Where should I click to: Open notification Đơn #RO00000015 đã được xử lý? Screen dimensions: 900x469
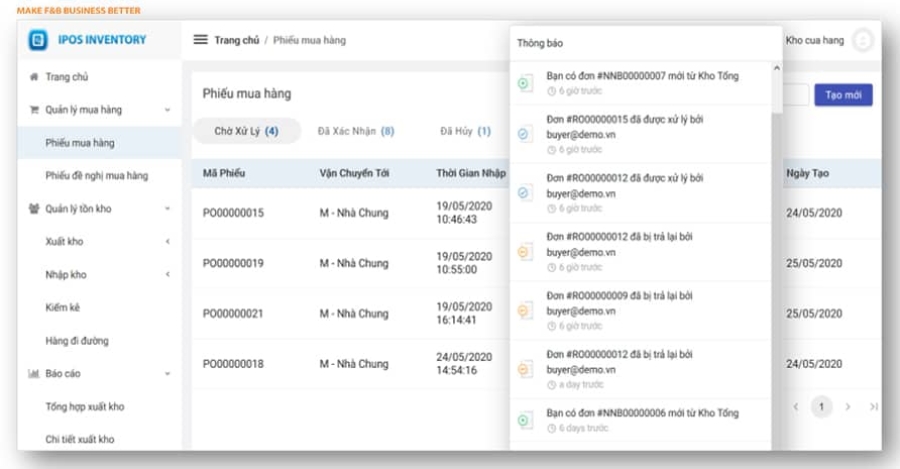tap(641, 134)
